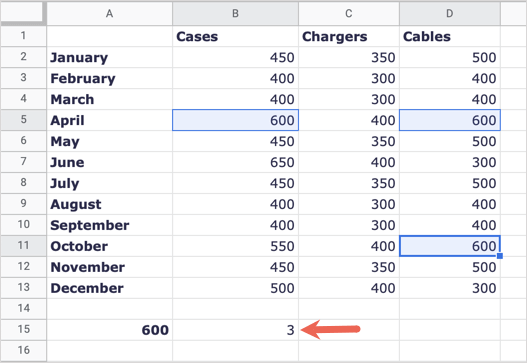The image size is (527, 363).
Task: Select the June Cases cell with 650
Action: click(235, 162)
